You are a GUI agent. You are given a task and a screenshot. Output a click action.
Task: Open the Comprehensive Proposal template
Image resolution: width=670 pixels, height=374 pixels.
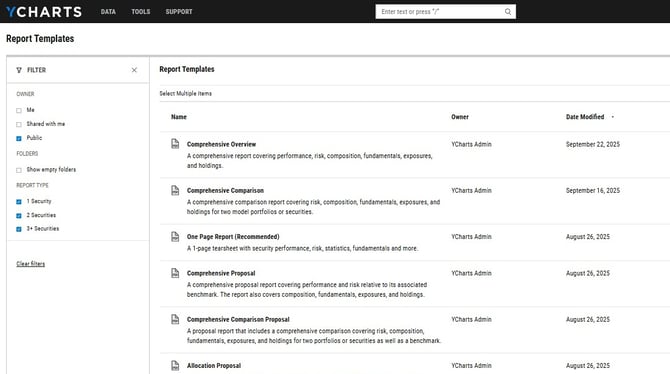[221, 273]
